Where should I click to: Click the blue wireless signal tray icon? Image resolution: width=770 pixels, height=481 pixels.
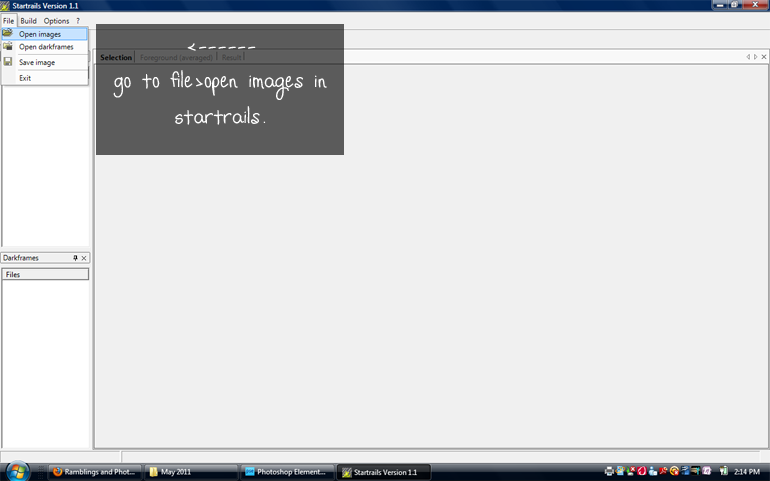point(685,471)
